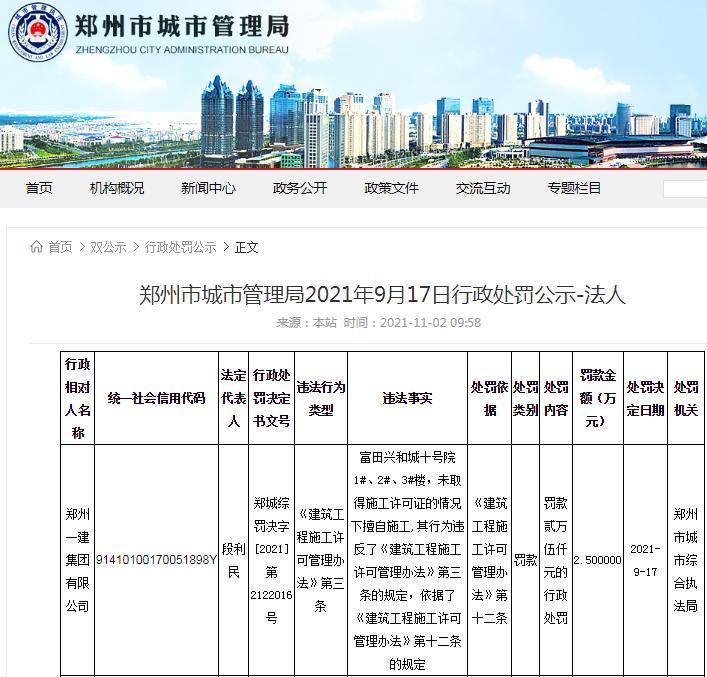Image resolution: width=707 pixels, height=677 pixels.
Task: Open the 行政处罚公示 breadcrumb link
Action: [x=180, y=247]
